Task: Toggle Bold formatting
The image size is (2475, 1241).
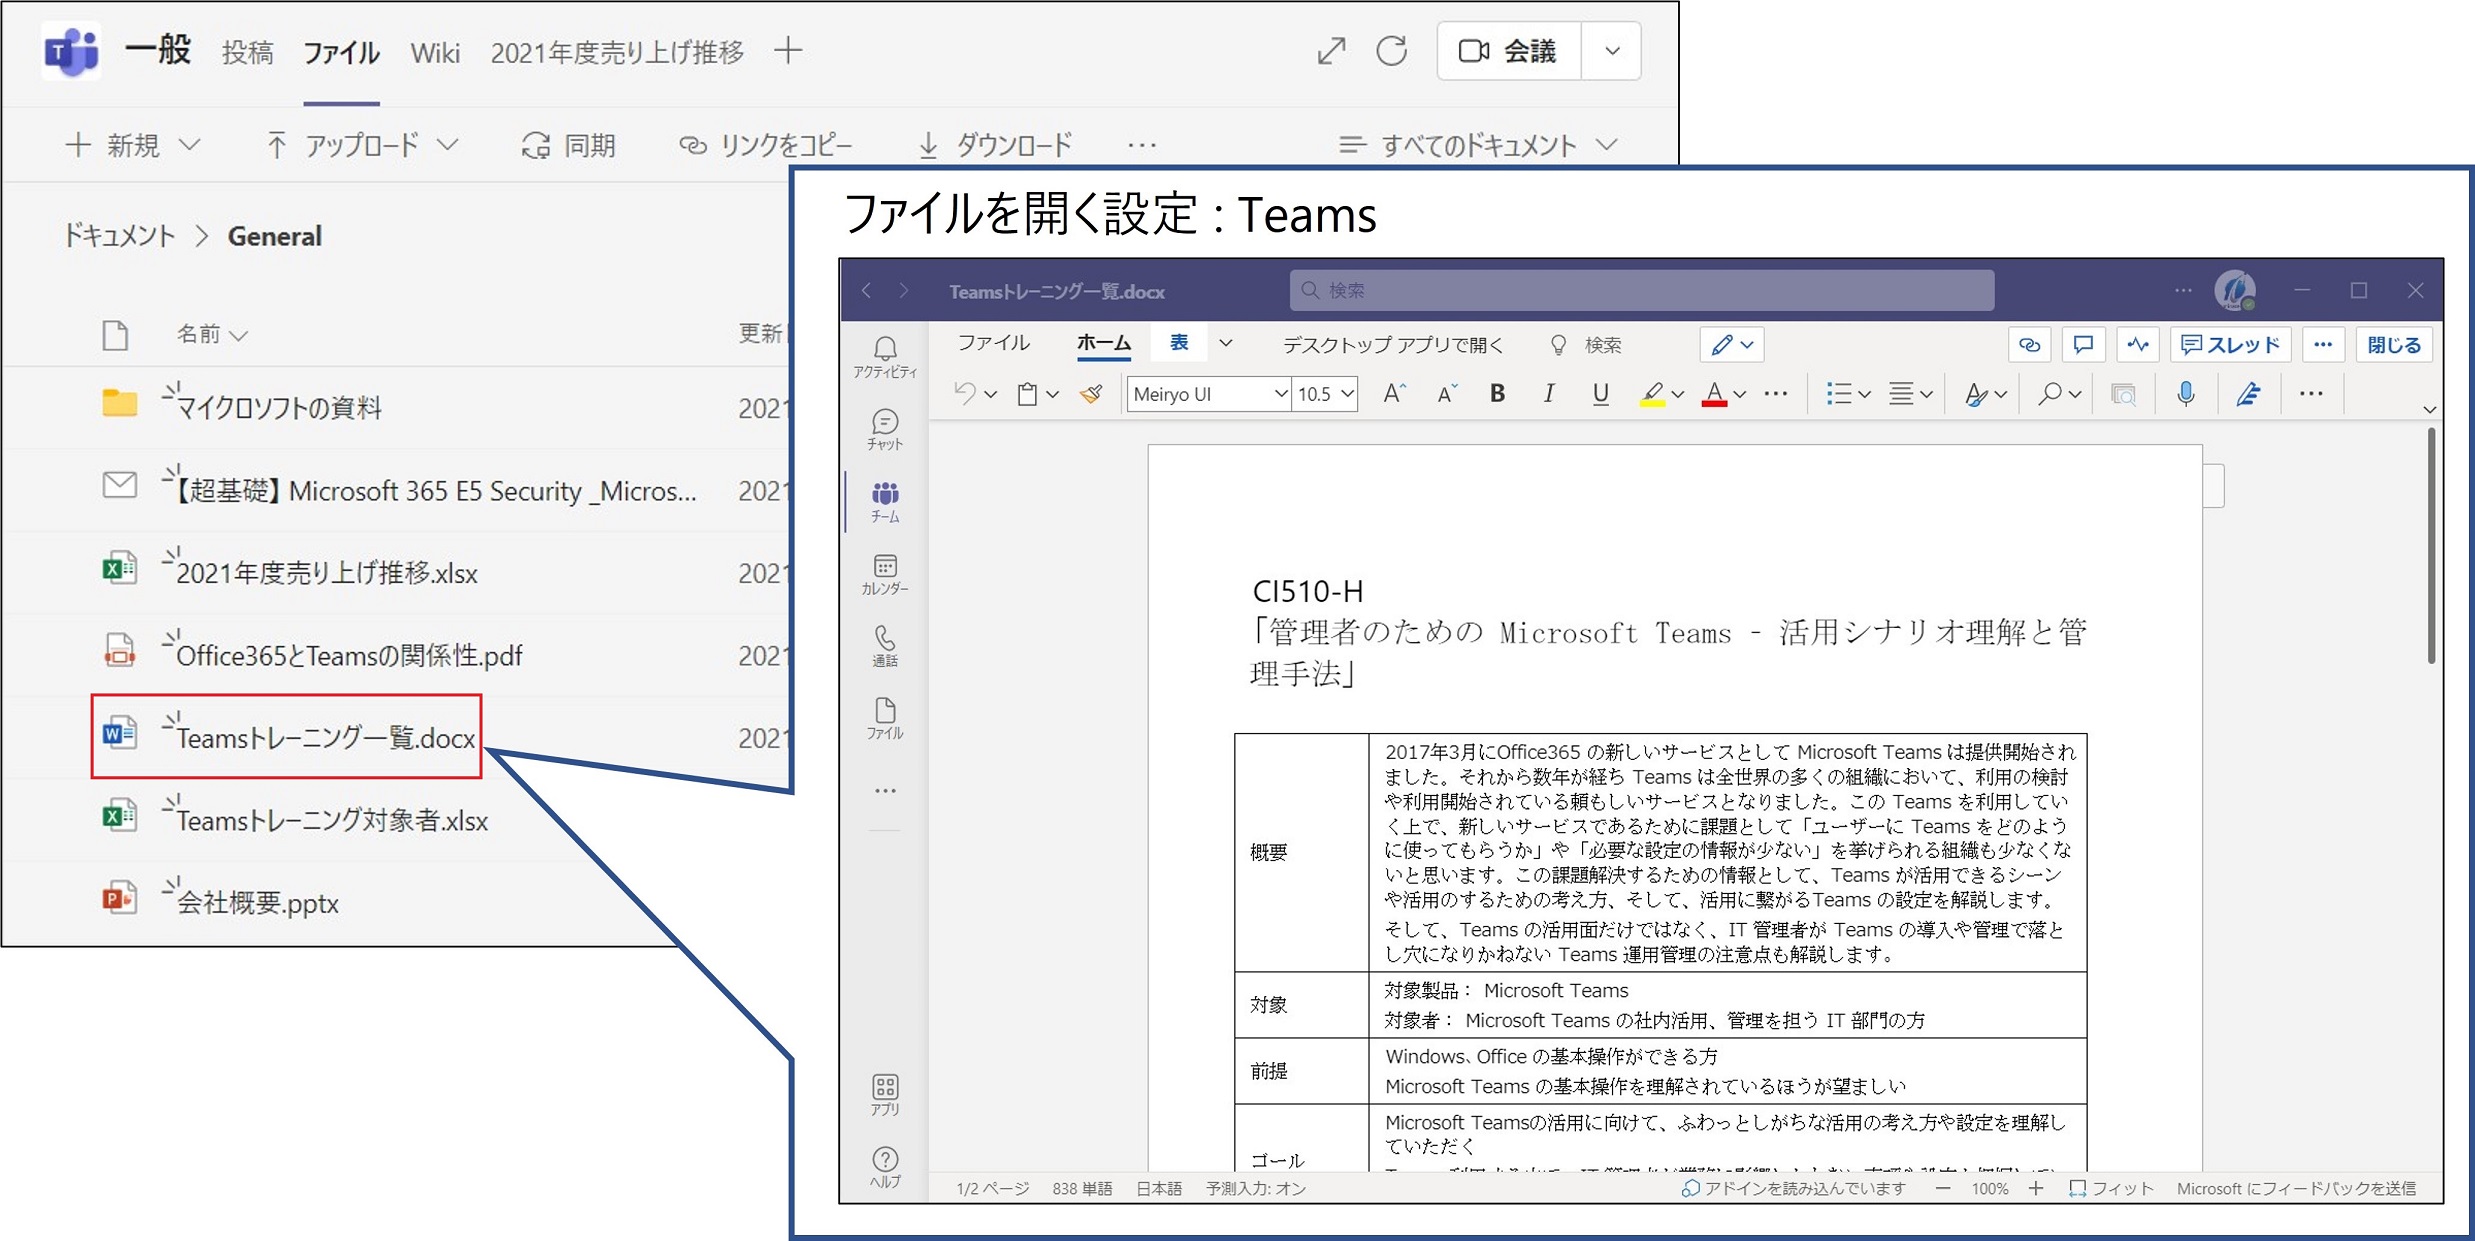Action: [x=1497, y=394]
